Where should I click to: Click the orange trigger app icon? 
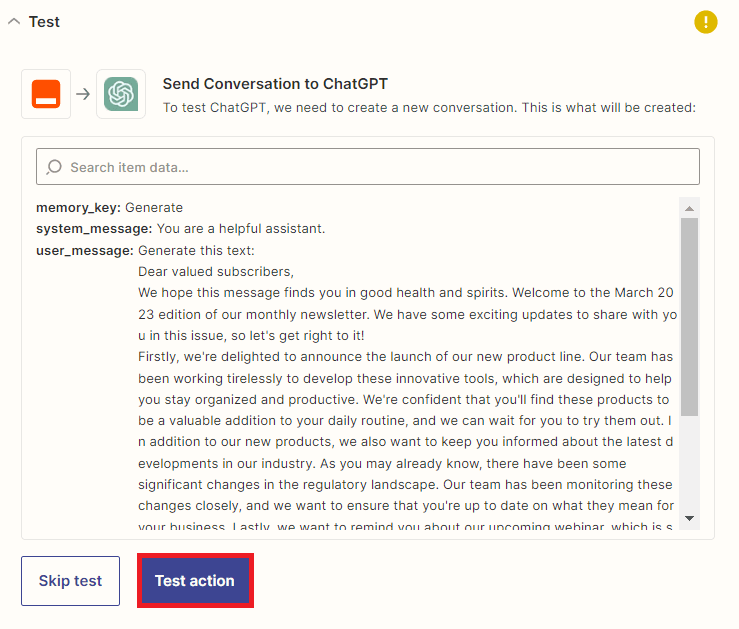(46, 94)
